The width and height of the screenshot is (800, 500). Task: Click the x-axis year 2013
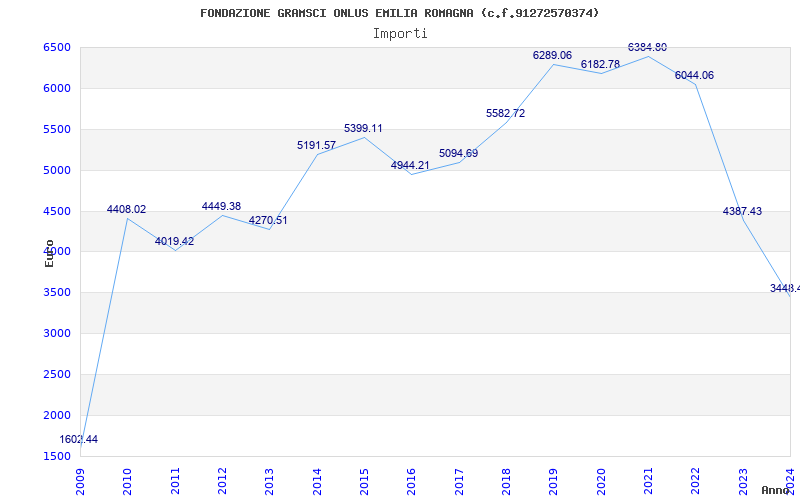click(x=269, y=482)
